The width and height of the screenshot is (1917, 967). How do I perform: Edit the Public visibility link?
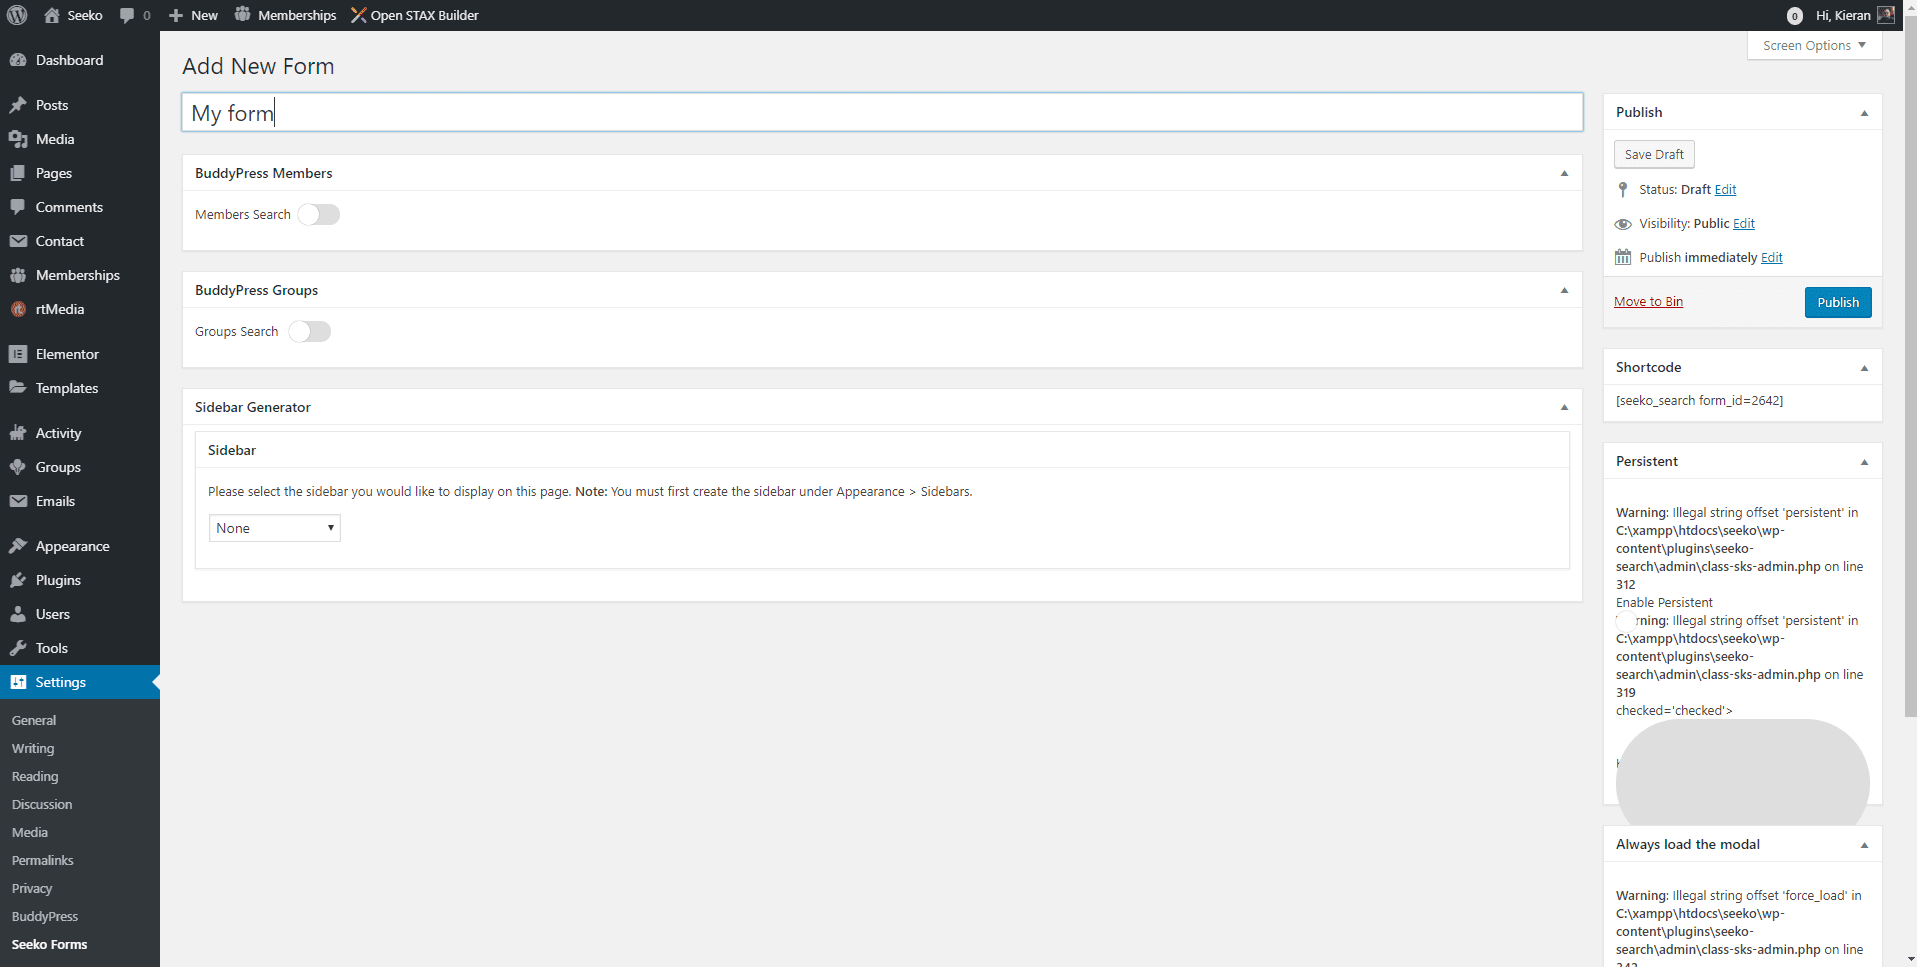tap(1744, 223)
